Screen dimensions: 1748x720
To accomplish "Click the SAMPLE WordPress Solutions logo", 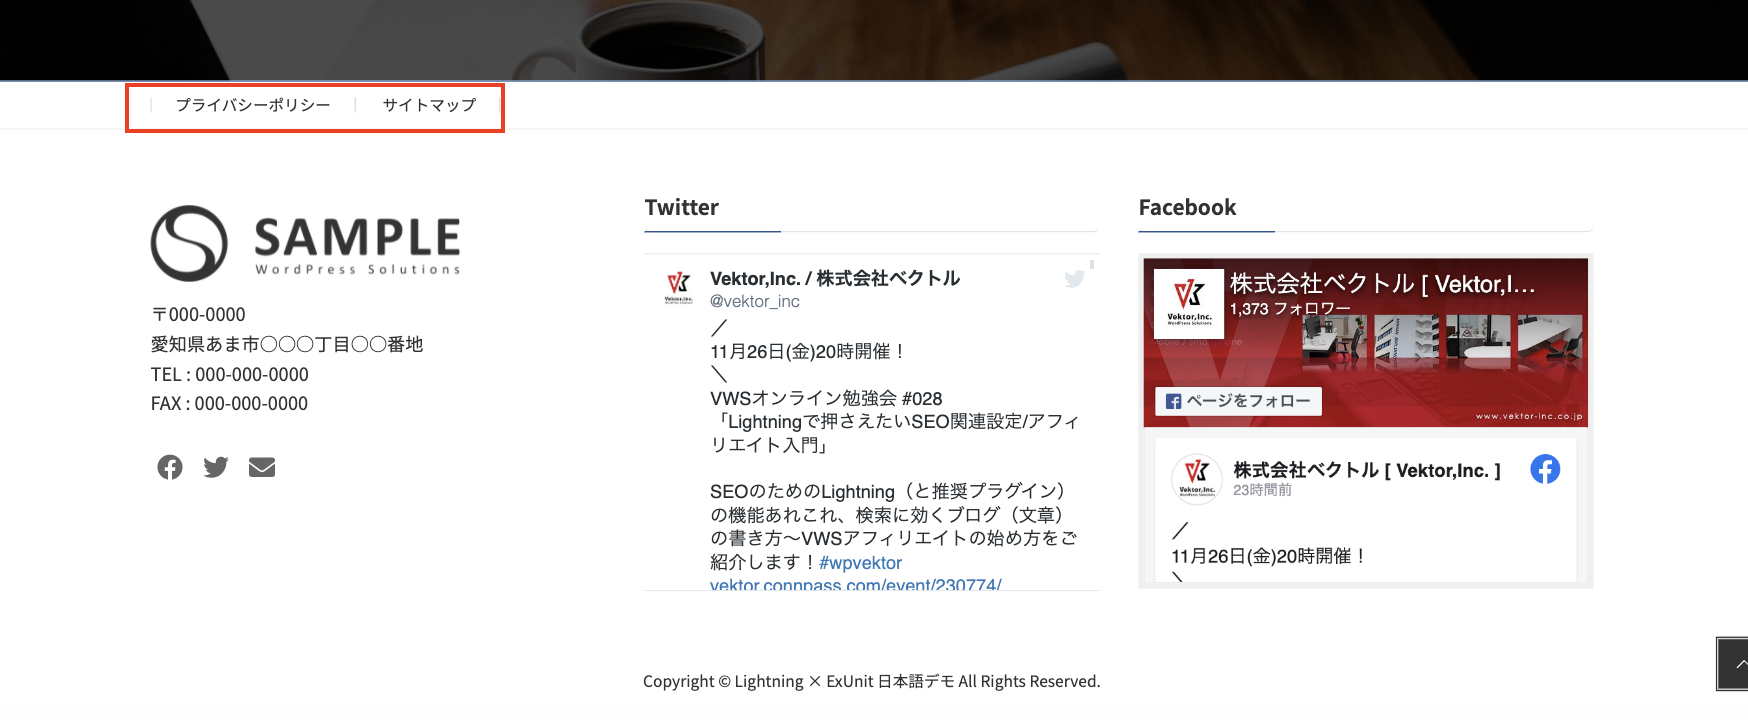I will click(306, 243).
